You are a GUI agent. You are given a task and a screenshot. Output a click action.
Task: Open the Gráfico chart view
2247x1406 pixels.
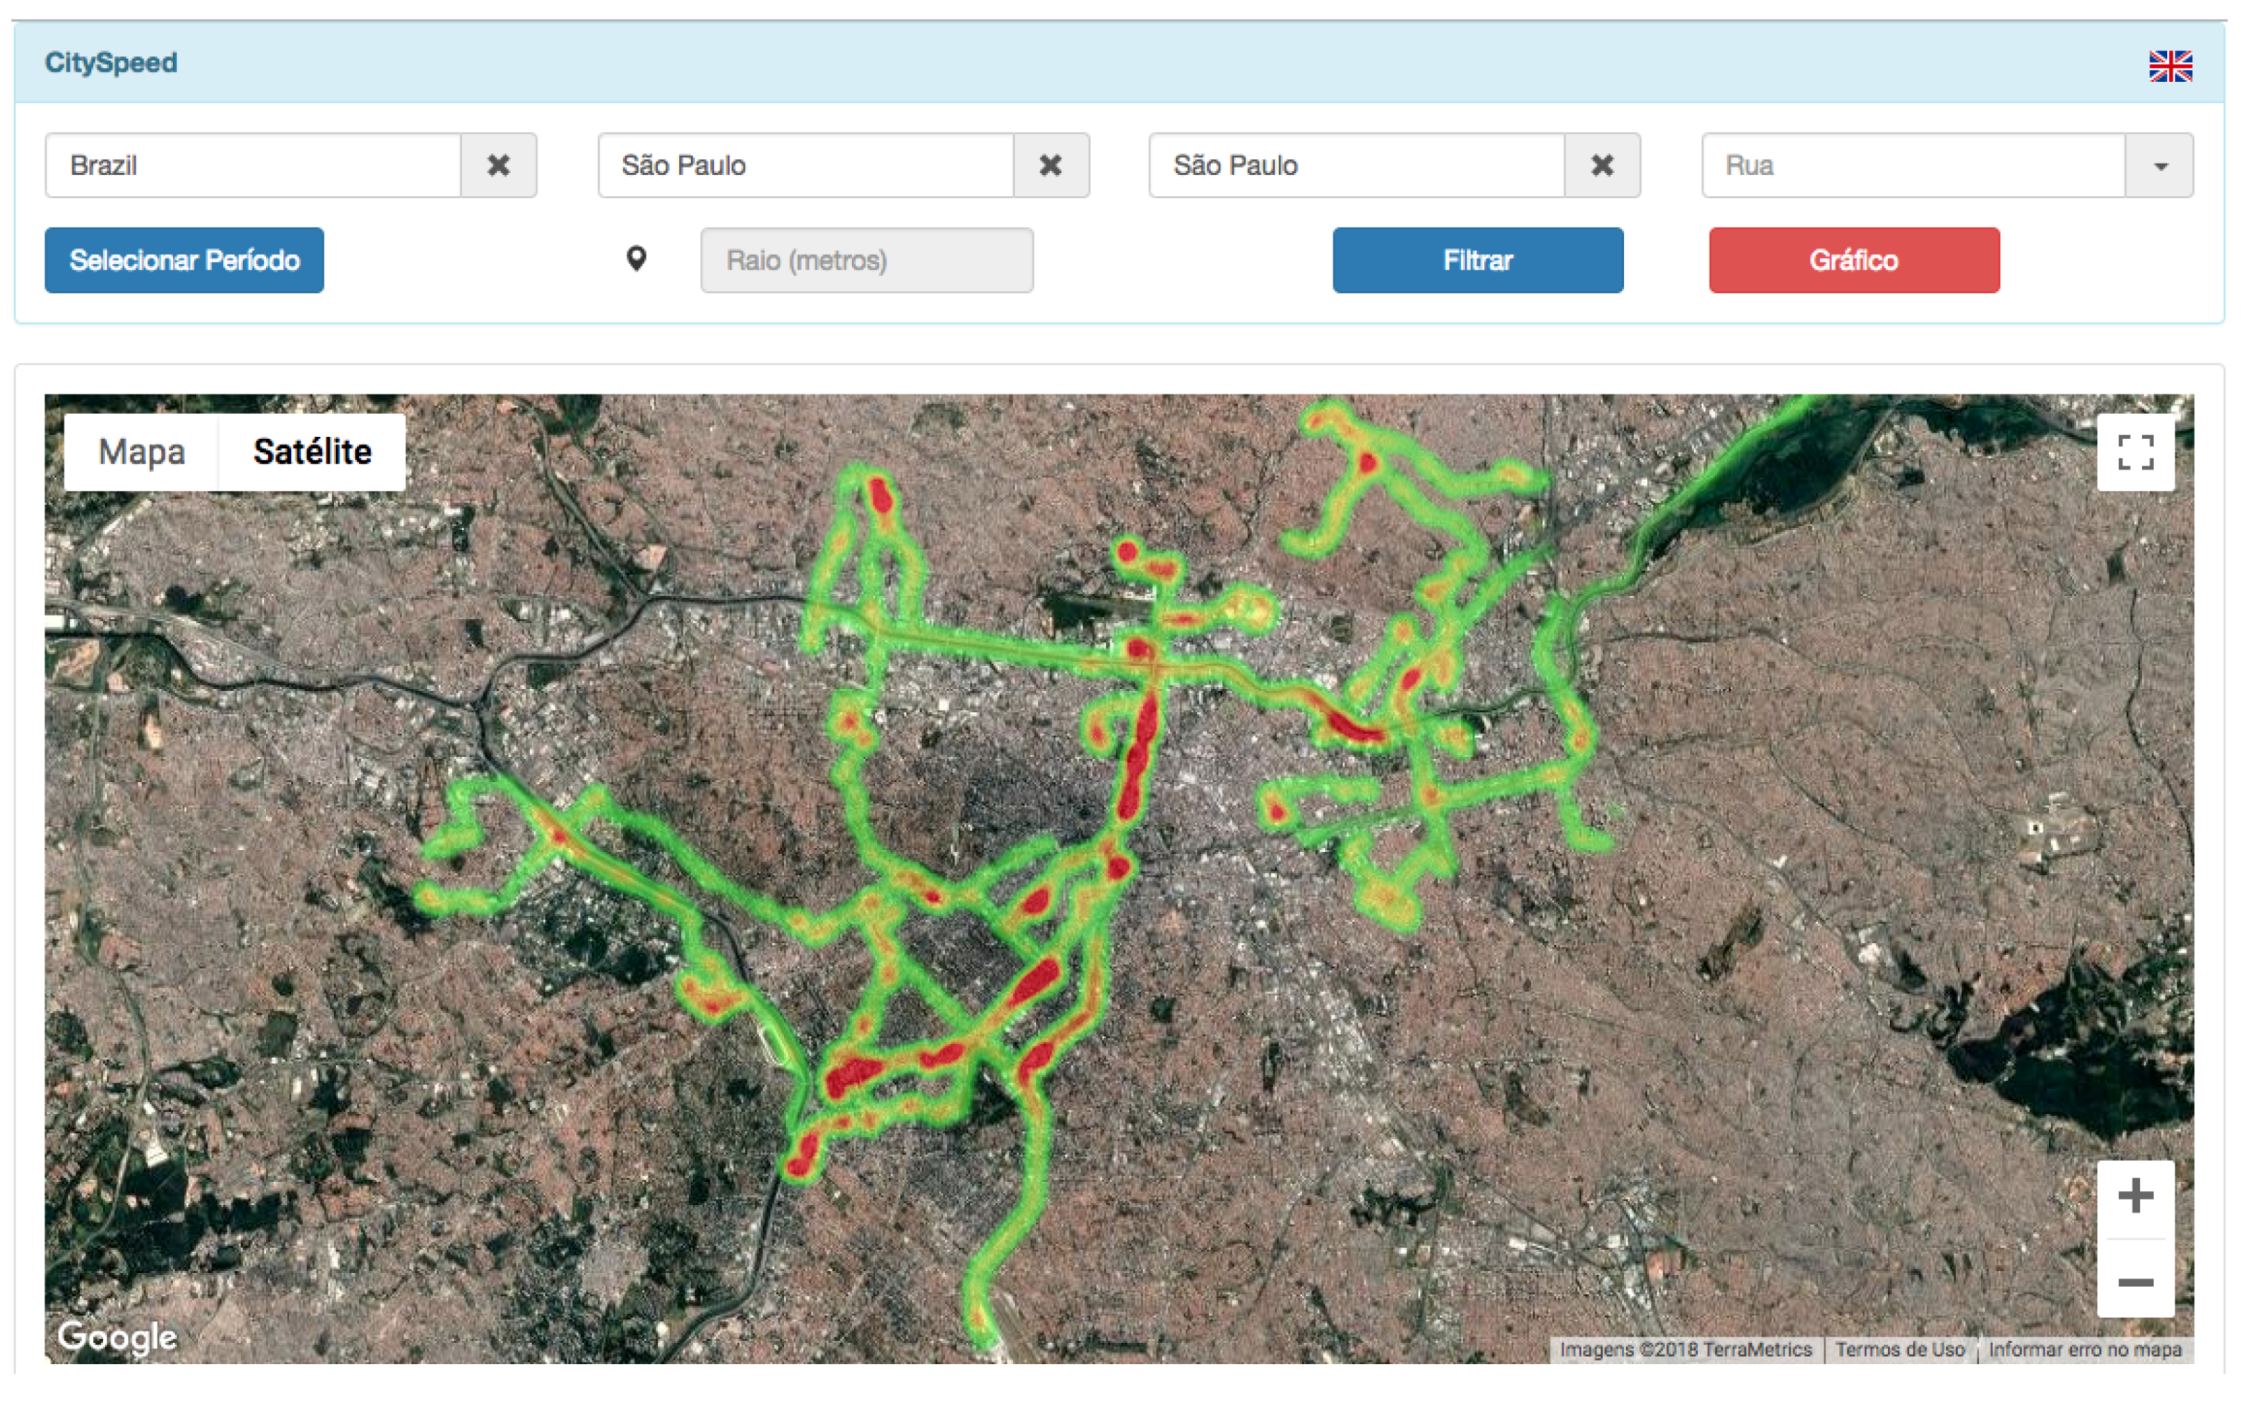click(x=1853, y=260)
